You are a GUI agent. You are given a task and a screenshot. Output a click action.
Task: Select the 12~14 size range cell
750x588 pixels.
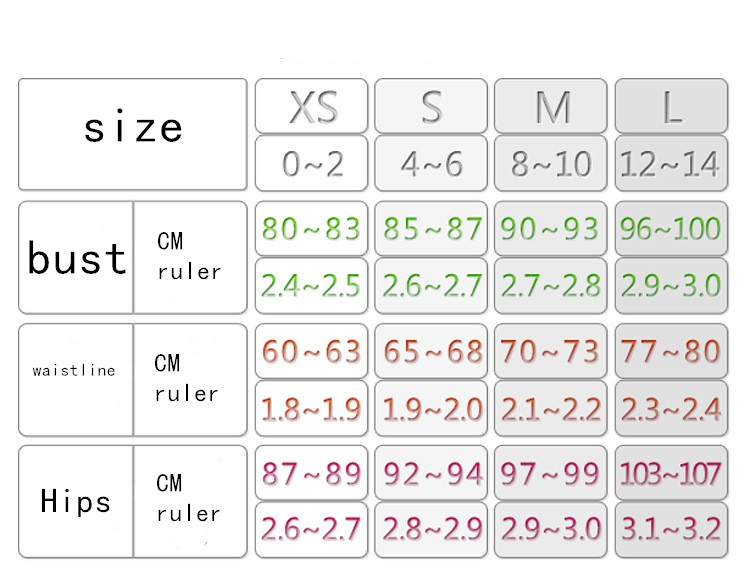tap(671, 163)
